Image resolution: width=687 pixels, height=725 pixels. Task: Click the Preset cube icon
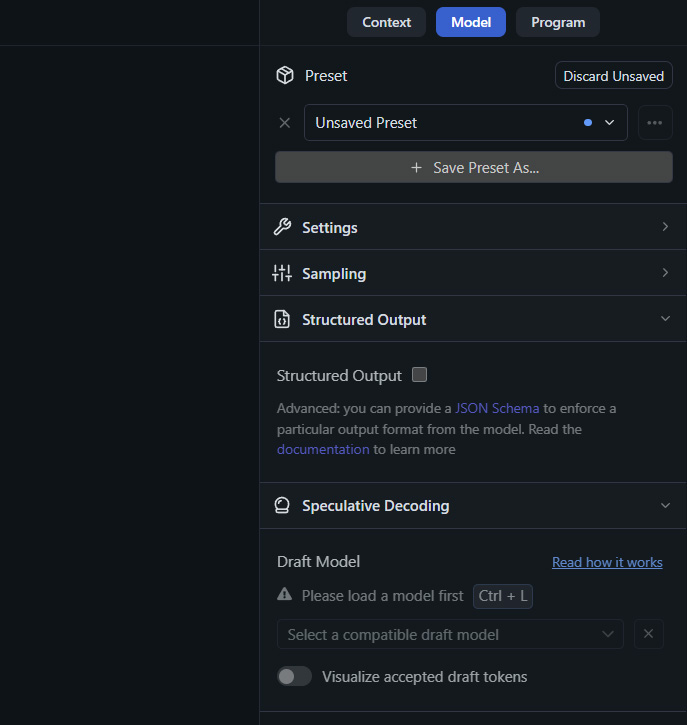tap(285, 76)
